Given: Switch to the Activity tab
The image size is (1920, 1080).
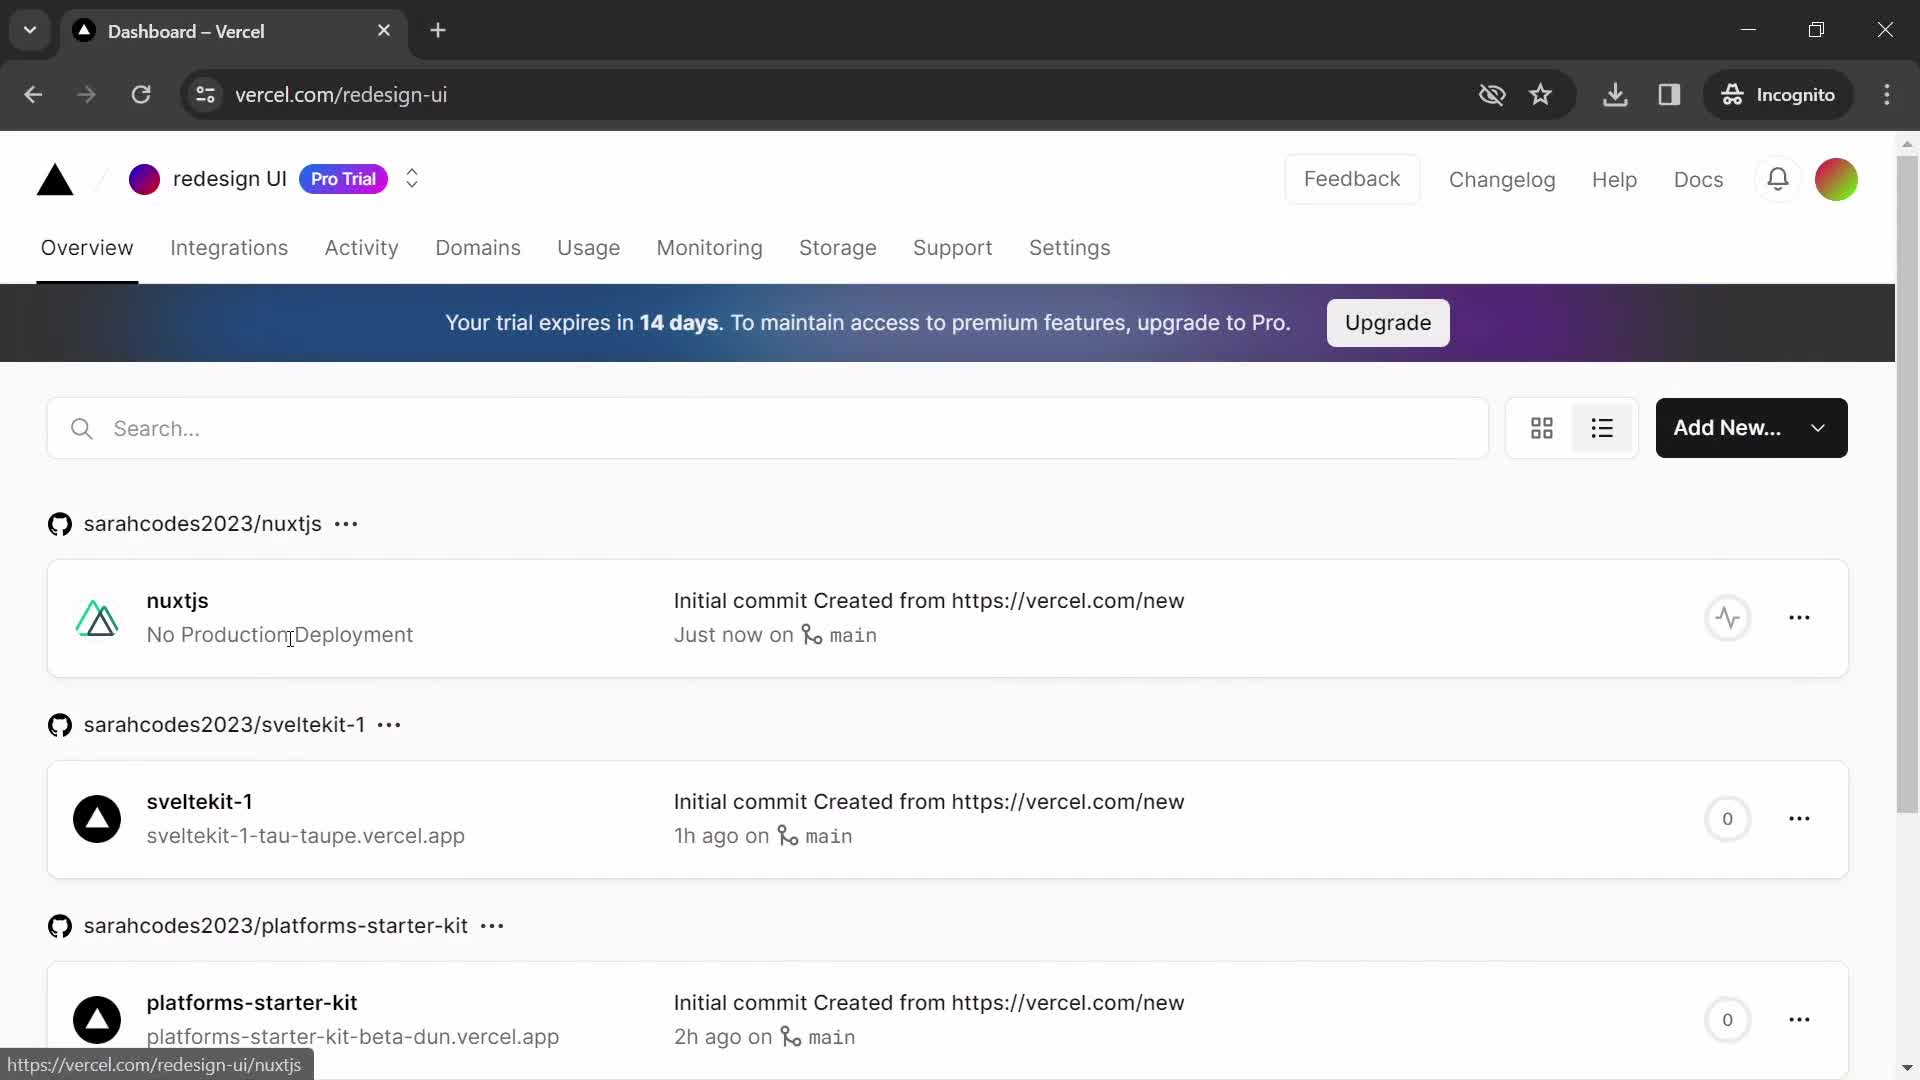Looking at the screenshot, I should point(361,248).
